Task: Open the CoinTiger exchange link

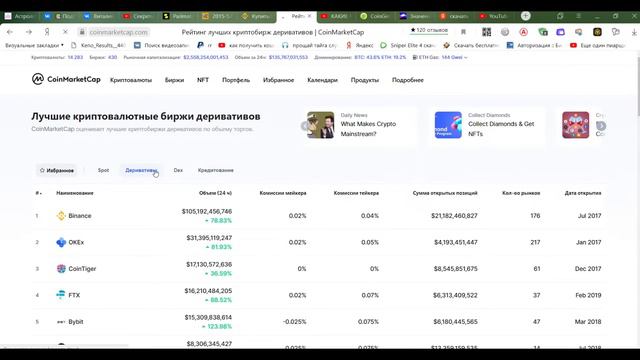Action: tap(82, 269)
